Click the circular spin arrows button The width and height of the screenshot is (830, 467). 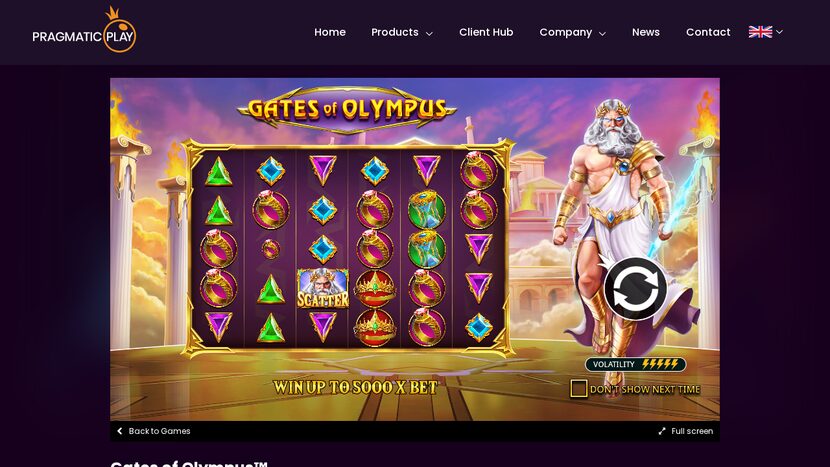coord(635,289)
